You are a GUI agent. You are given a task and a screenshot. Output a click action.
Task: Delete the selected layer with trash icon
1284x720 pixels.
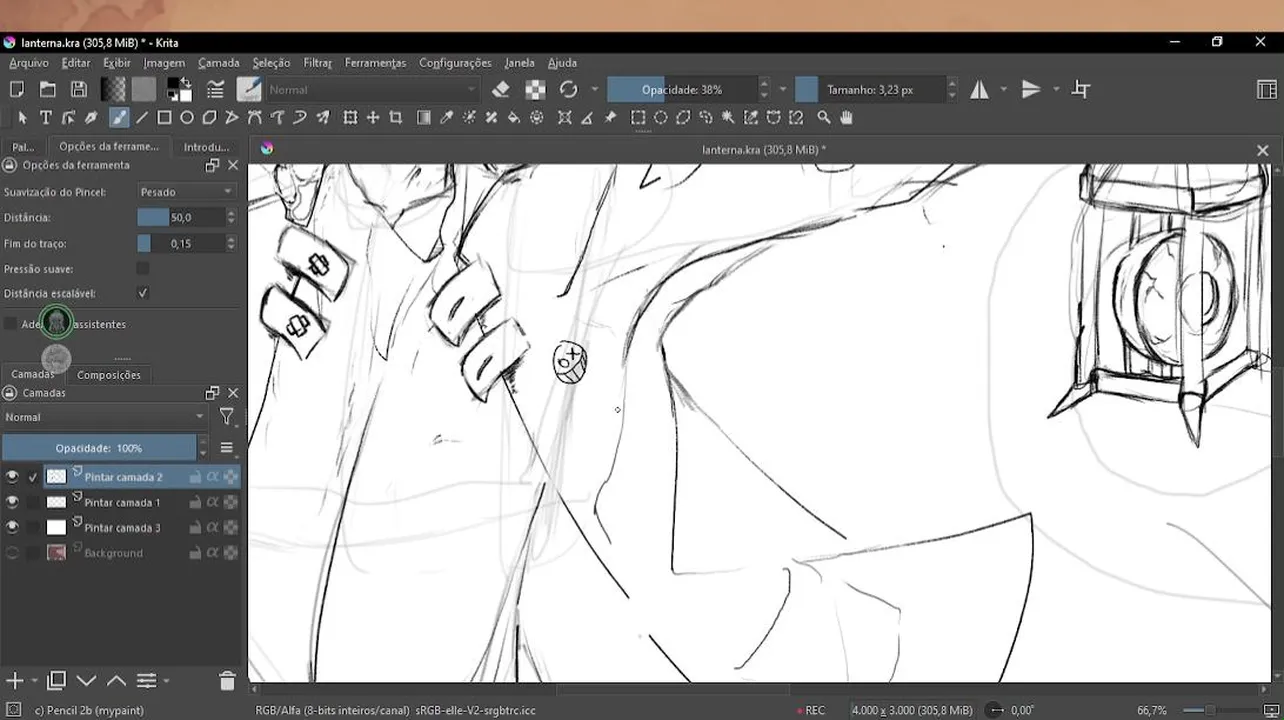pyautogui.click(x=227, y=681)
